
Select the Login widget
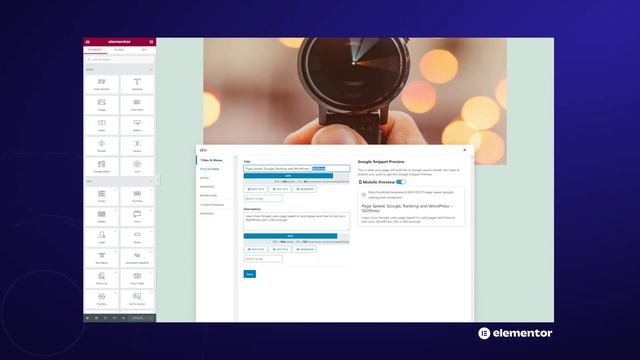pos(102,238)
